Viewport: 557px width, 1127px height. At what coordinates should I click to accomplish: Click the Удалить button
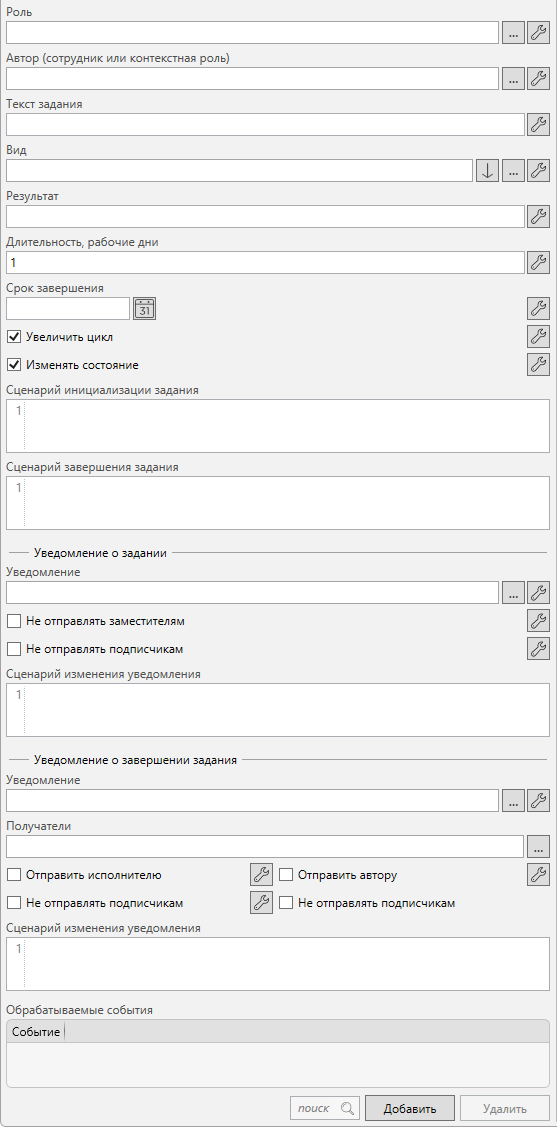505,1108
